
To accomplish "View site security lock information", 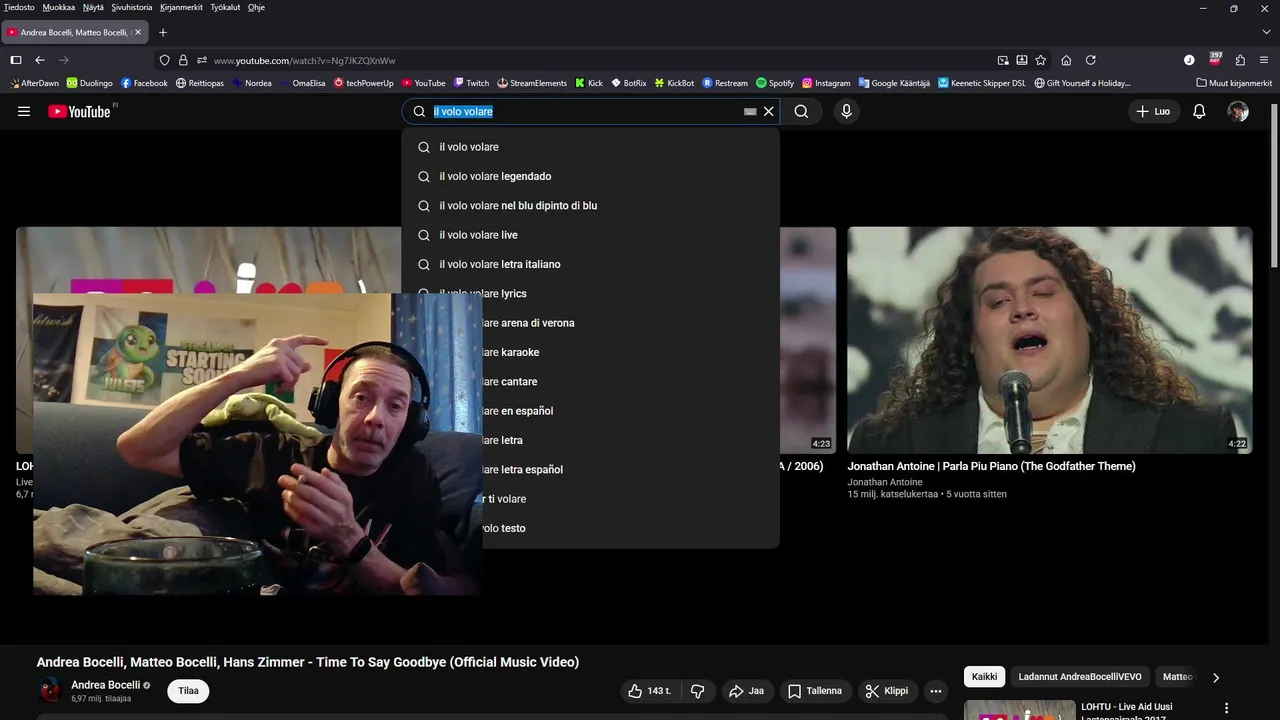I will click(183, 60).
